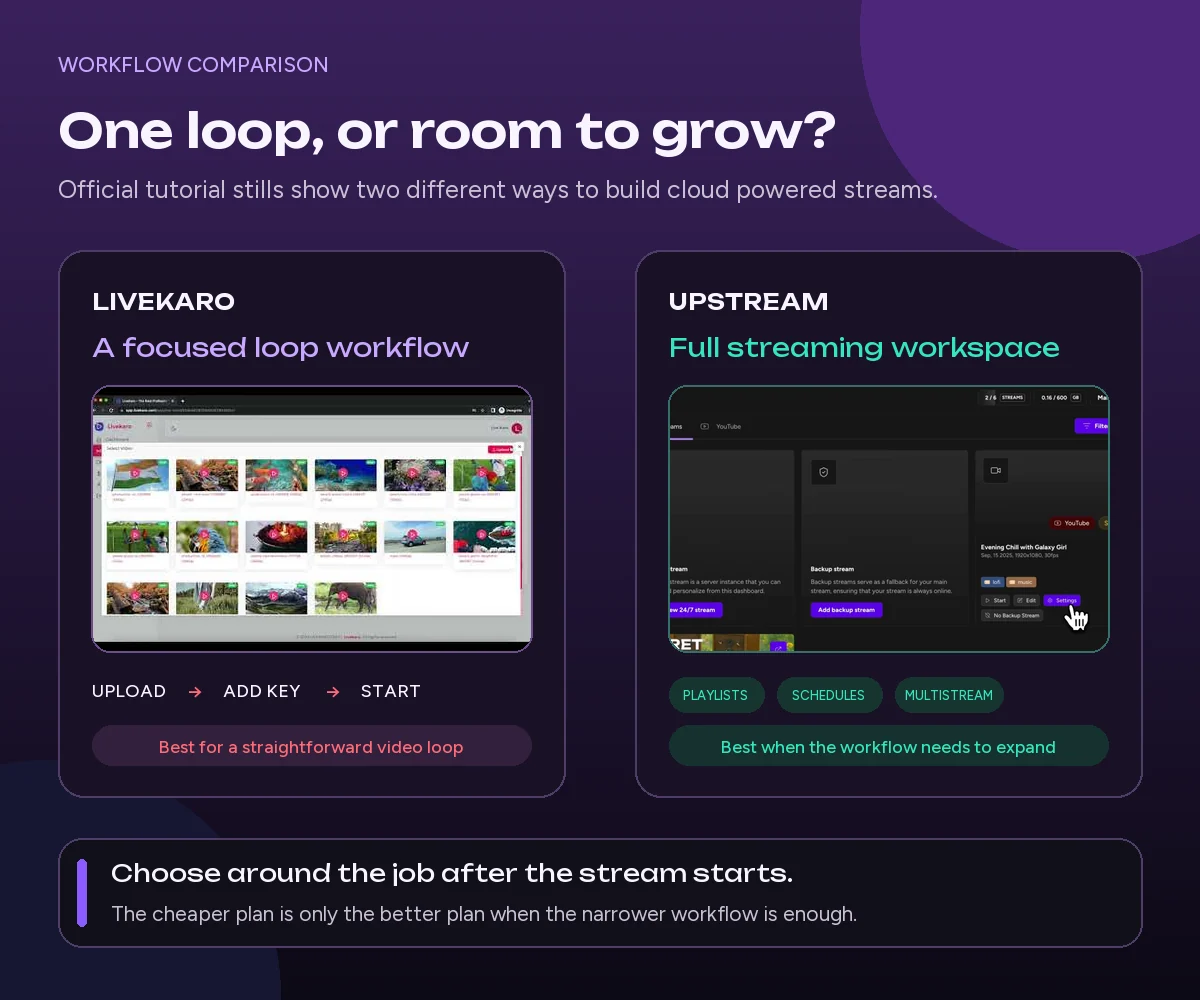
Task: Click the browser reload icon
Action: pos(111,410)
